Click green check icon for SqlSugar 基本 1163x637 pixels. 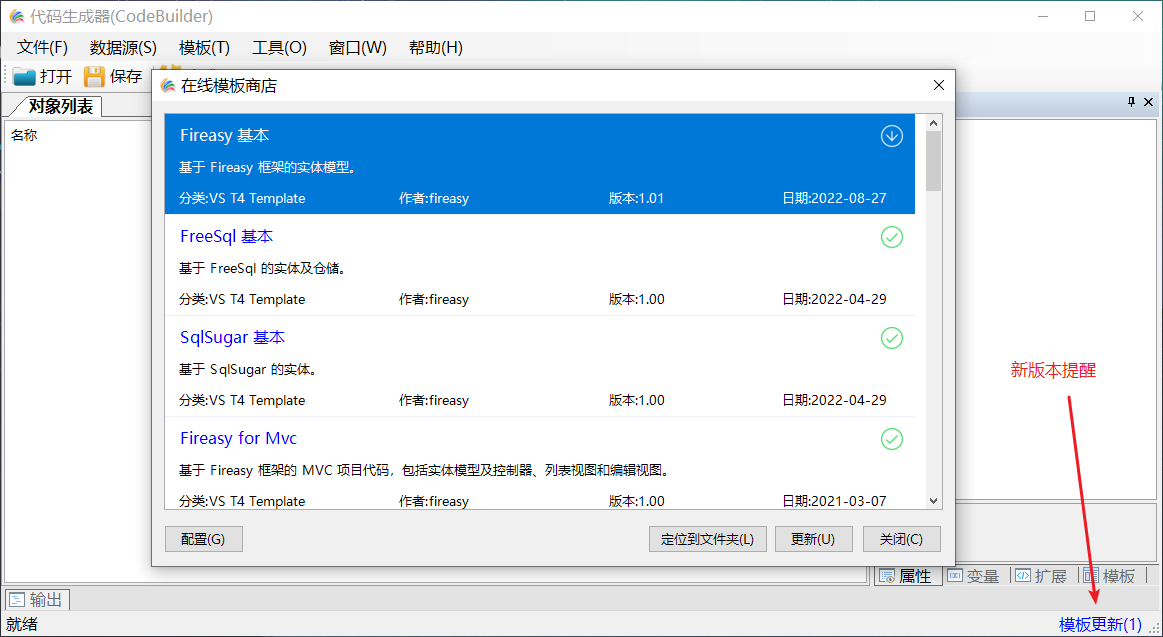coord(892,338)
